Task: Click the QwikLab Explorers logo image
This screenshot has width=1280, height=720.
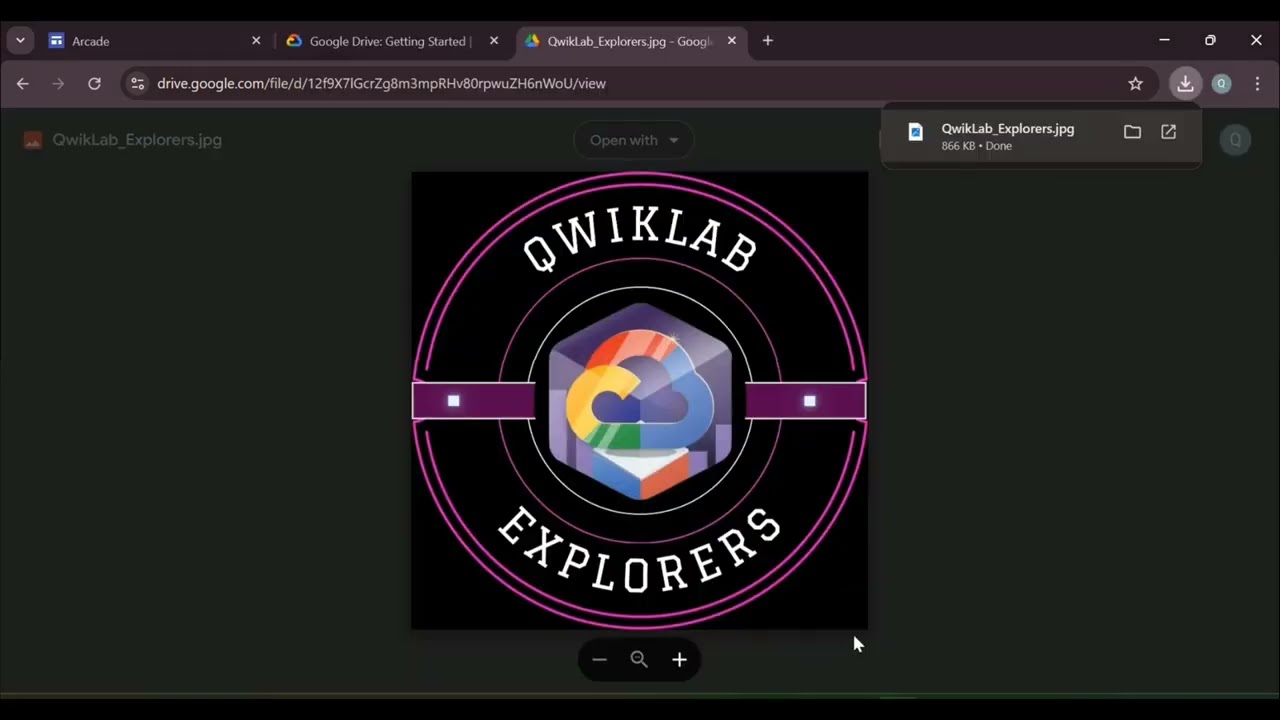Action: tap(640, 401)
